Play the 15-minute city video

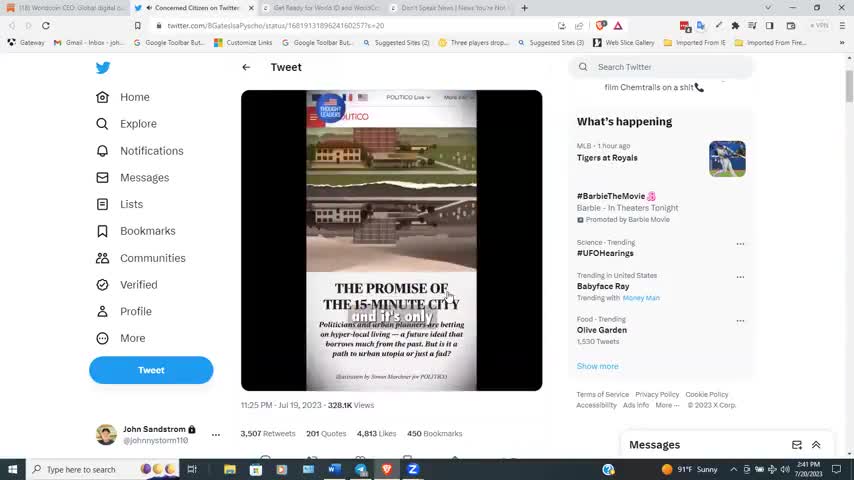tap(392, 240)
